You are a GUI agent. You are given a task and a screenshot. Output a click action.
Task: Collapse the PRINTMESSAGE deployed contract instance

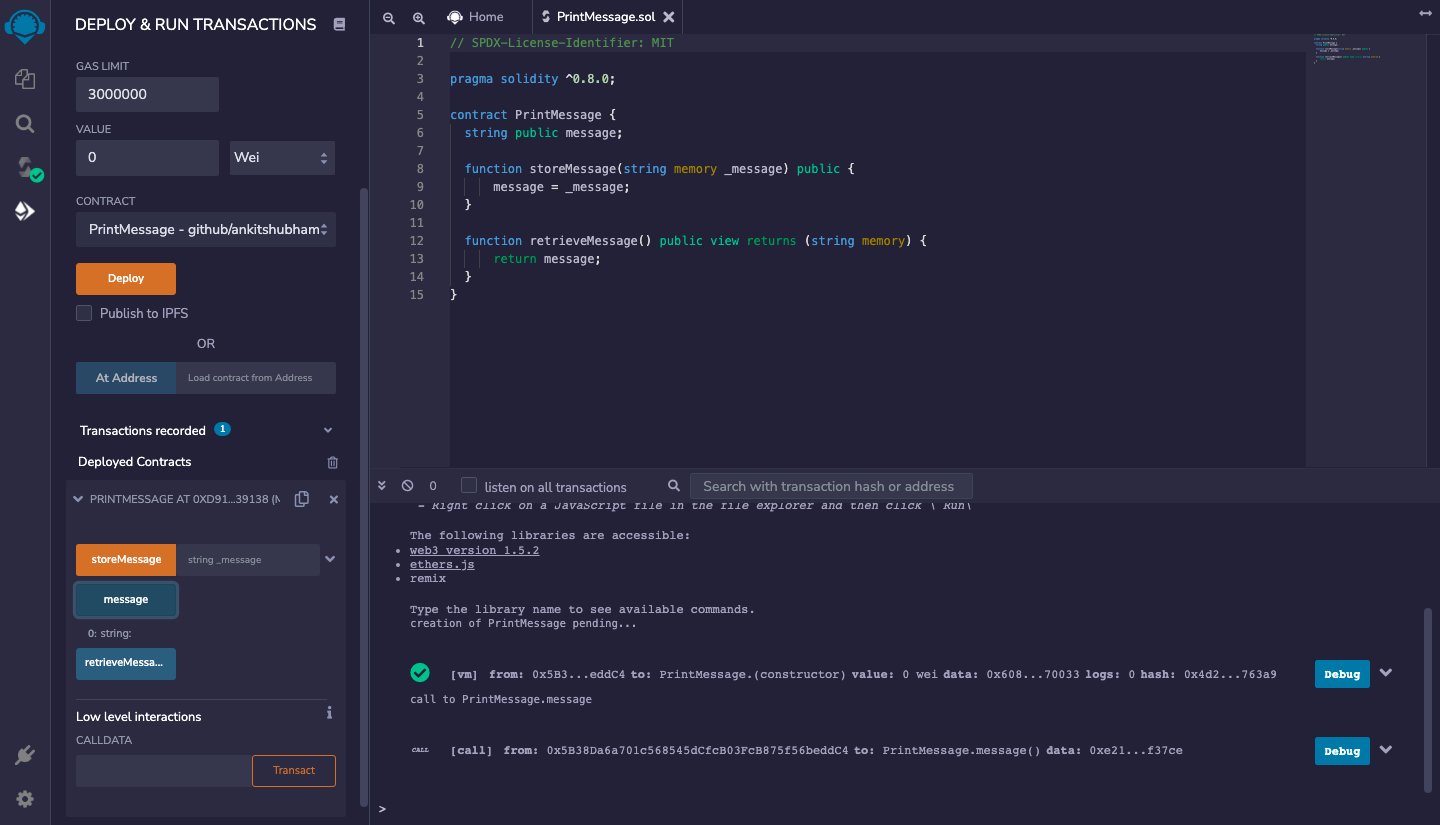(x=78, y=499)
